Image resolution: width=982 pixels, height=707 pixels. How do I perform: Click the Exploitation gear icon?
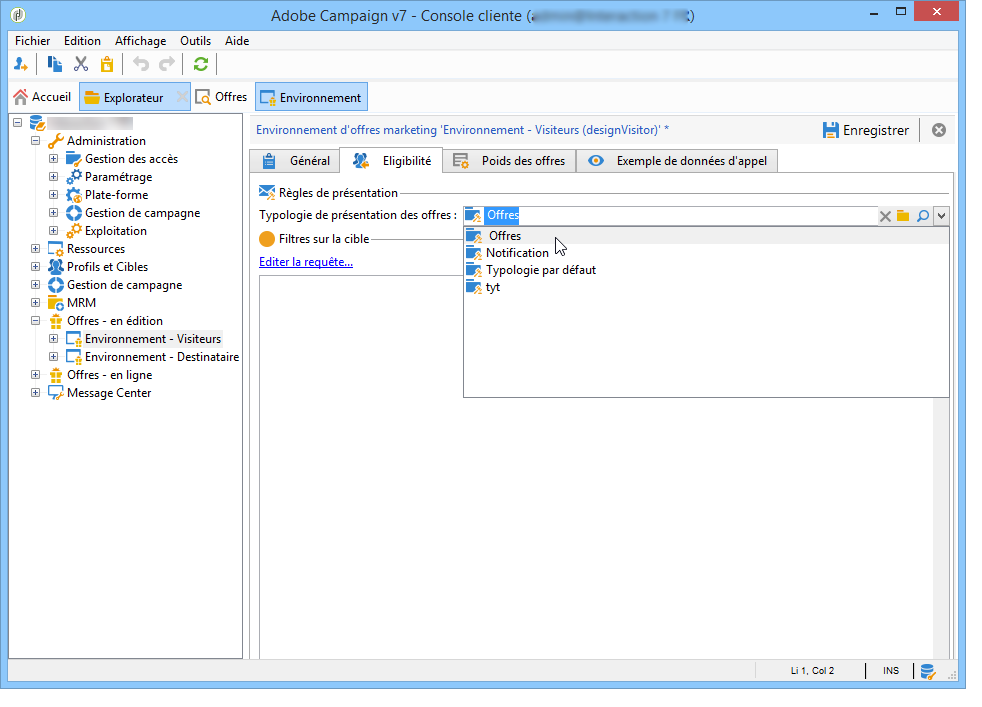click(x=74, y=231)
